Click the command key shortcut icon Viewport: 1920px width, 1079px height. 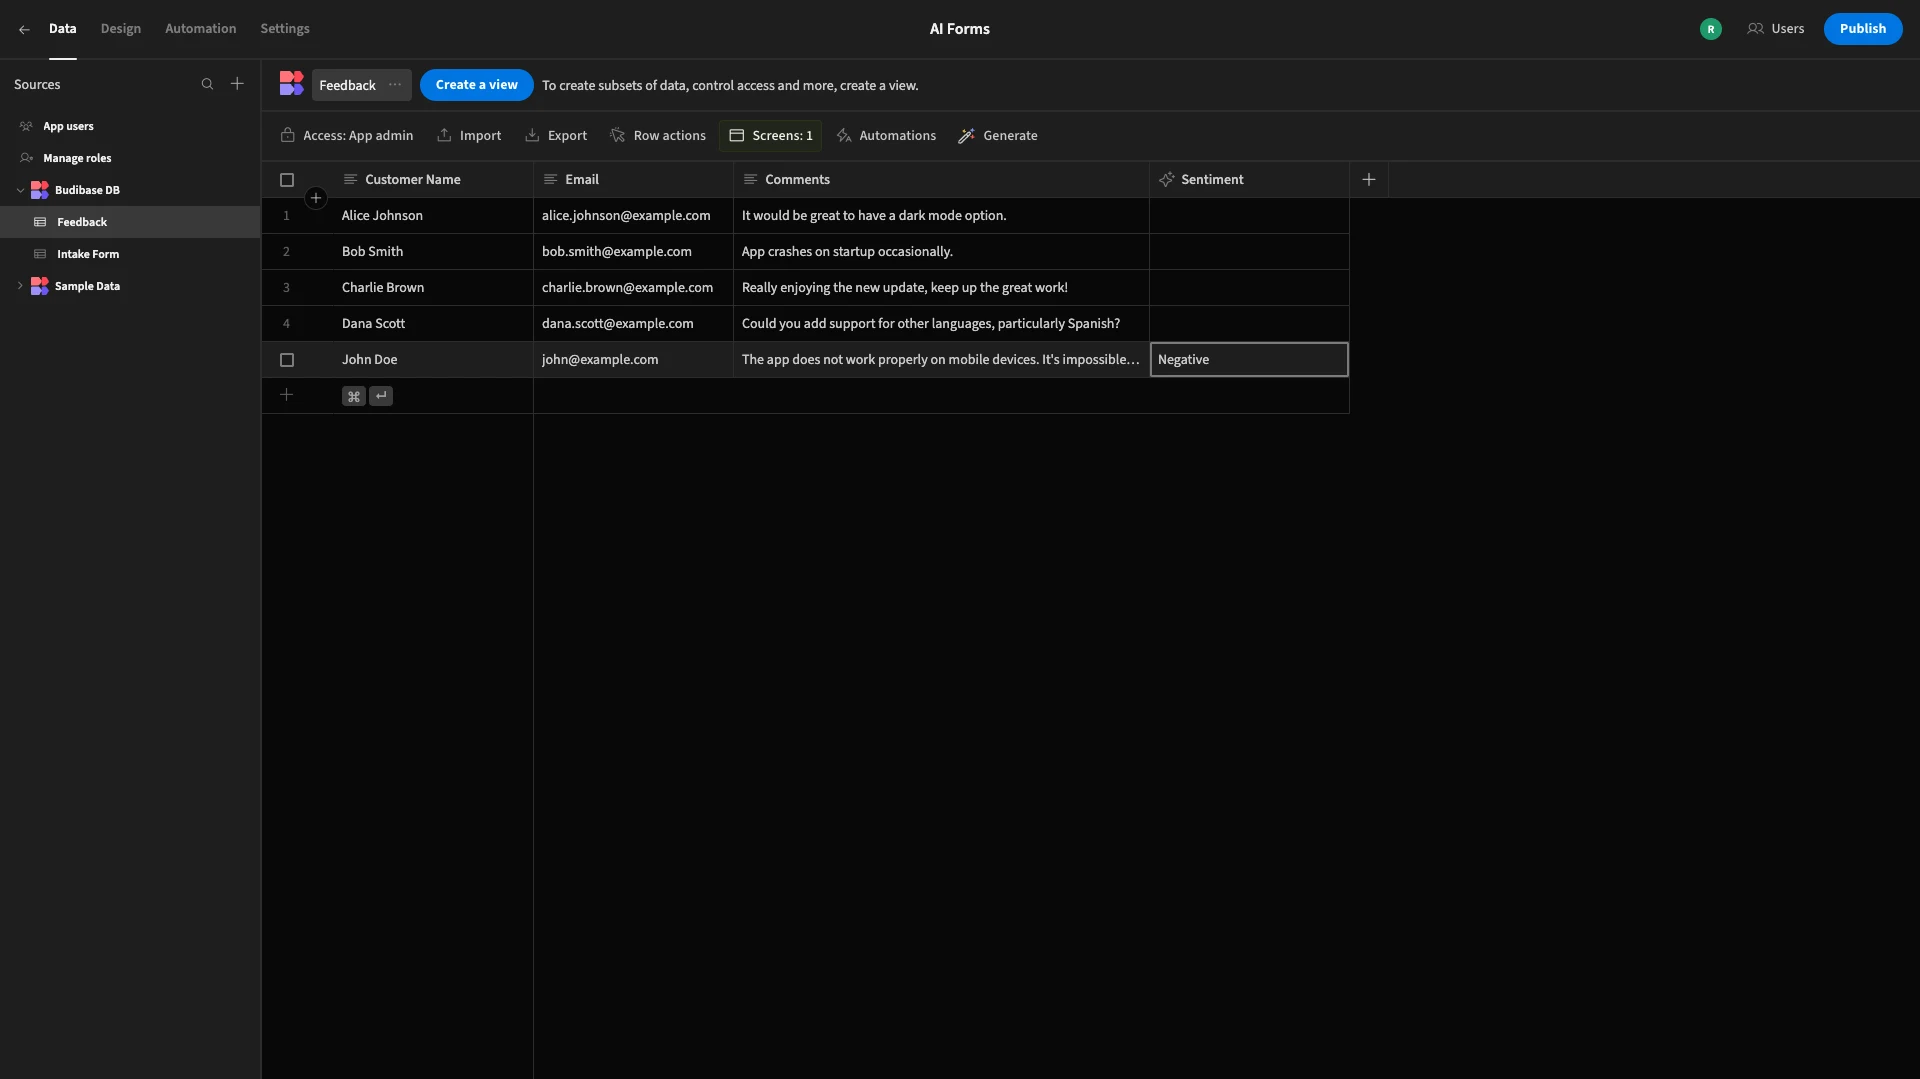353,396
